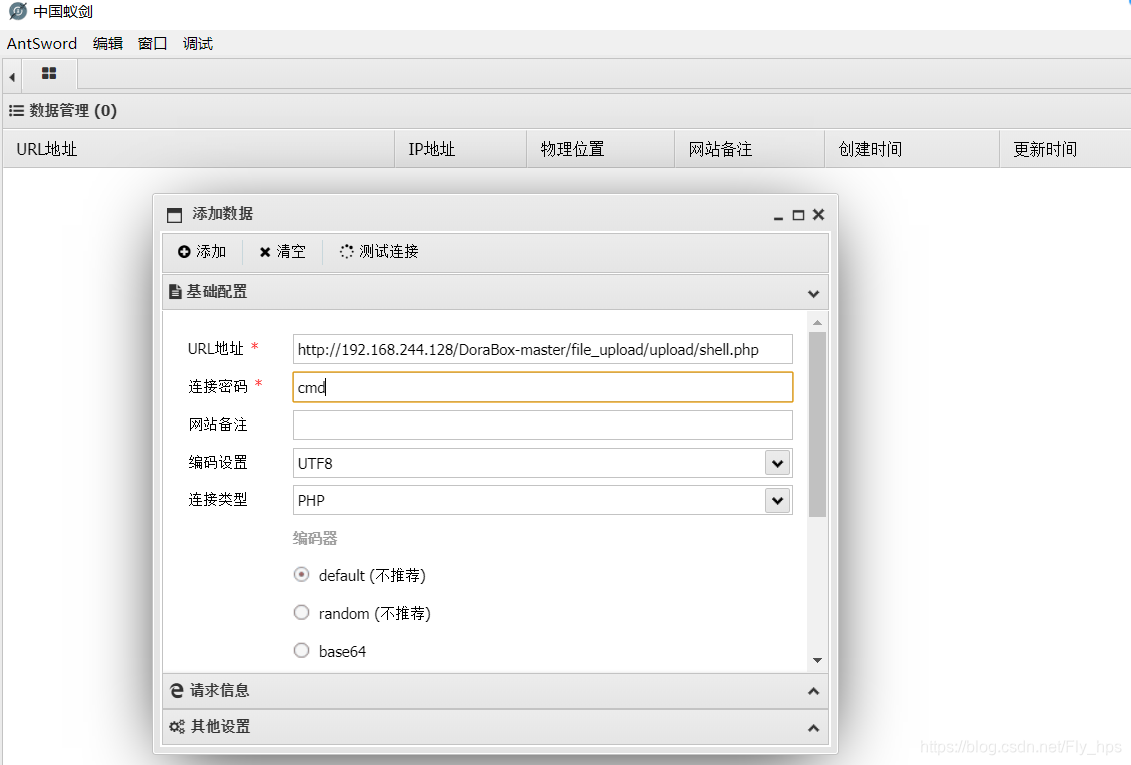Close the 添加数据 dialog
This screenshot has width=1131, height=765.
pos(819,215)
